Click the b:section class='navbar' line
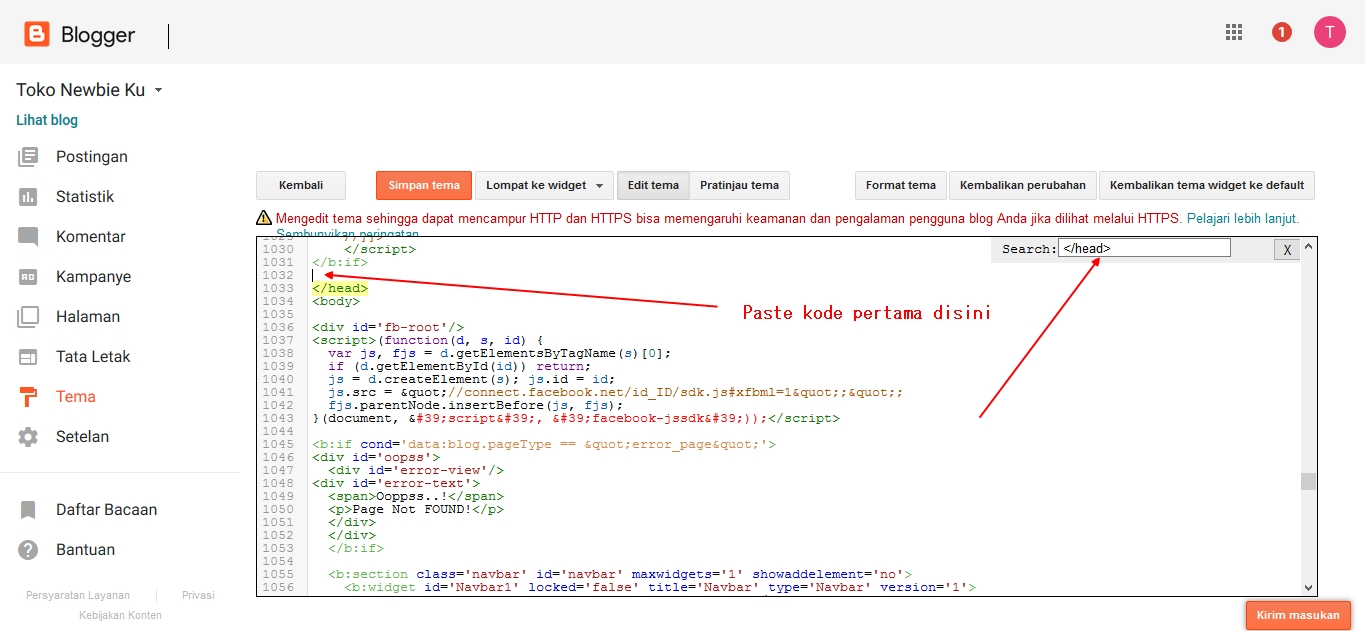The width and height of the screenshot is (1365, 631). coord(620,574)
